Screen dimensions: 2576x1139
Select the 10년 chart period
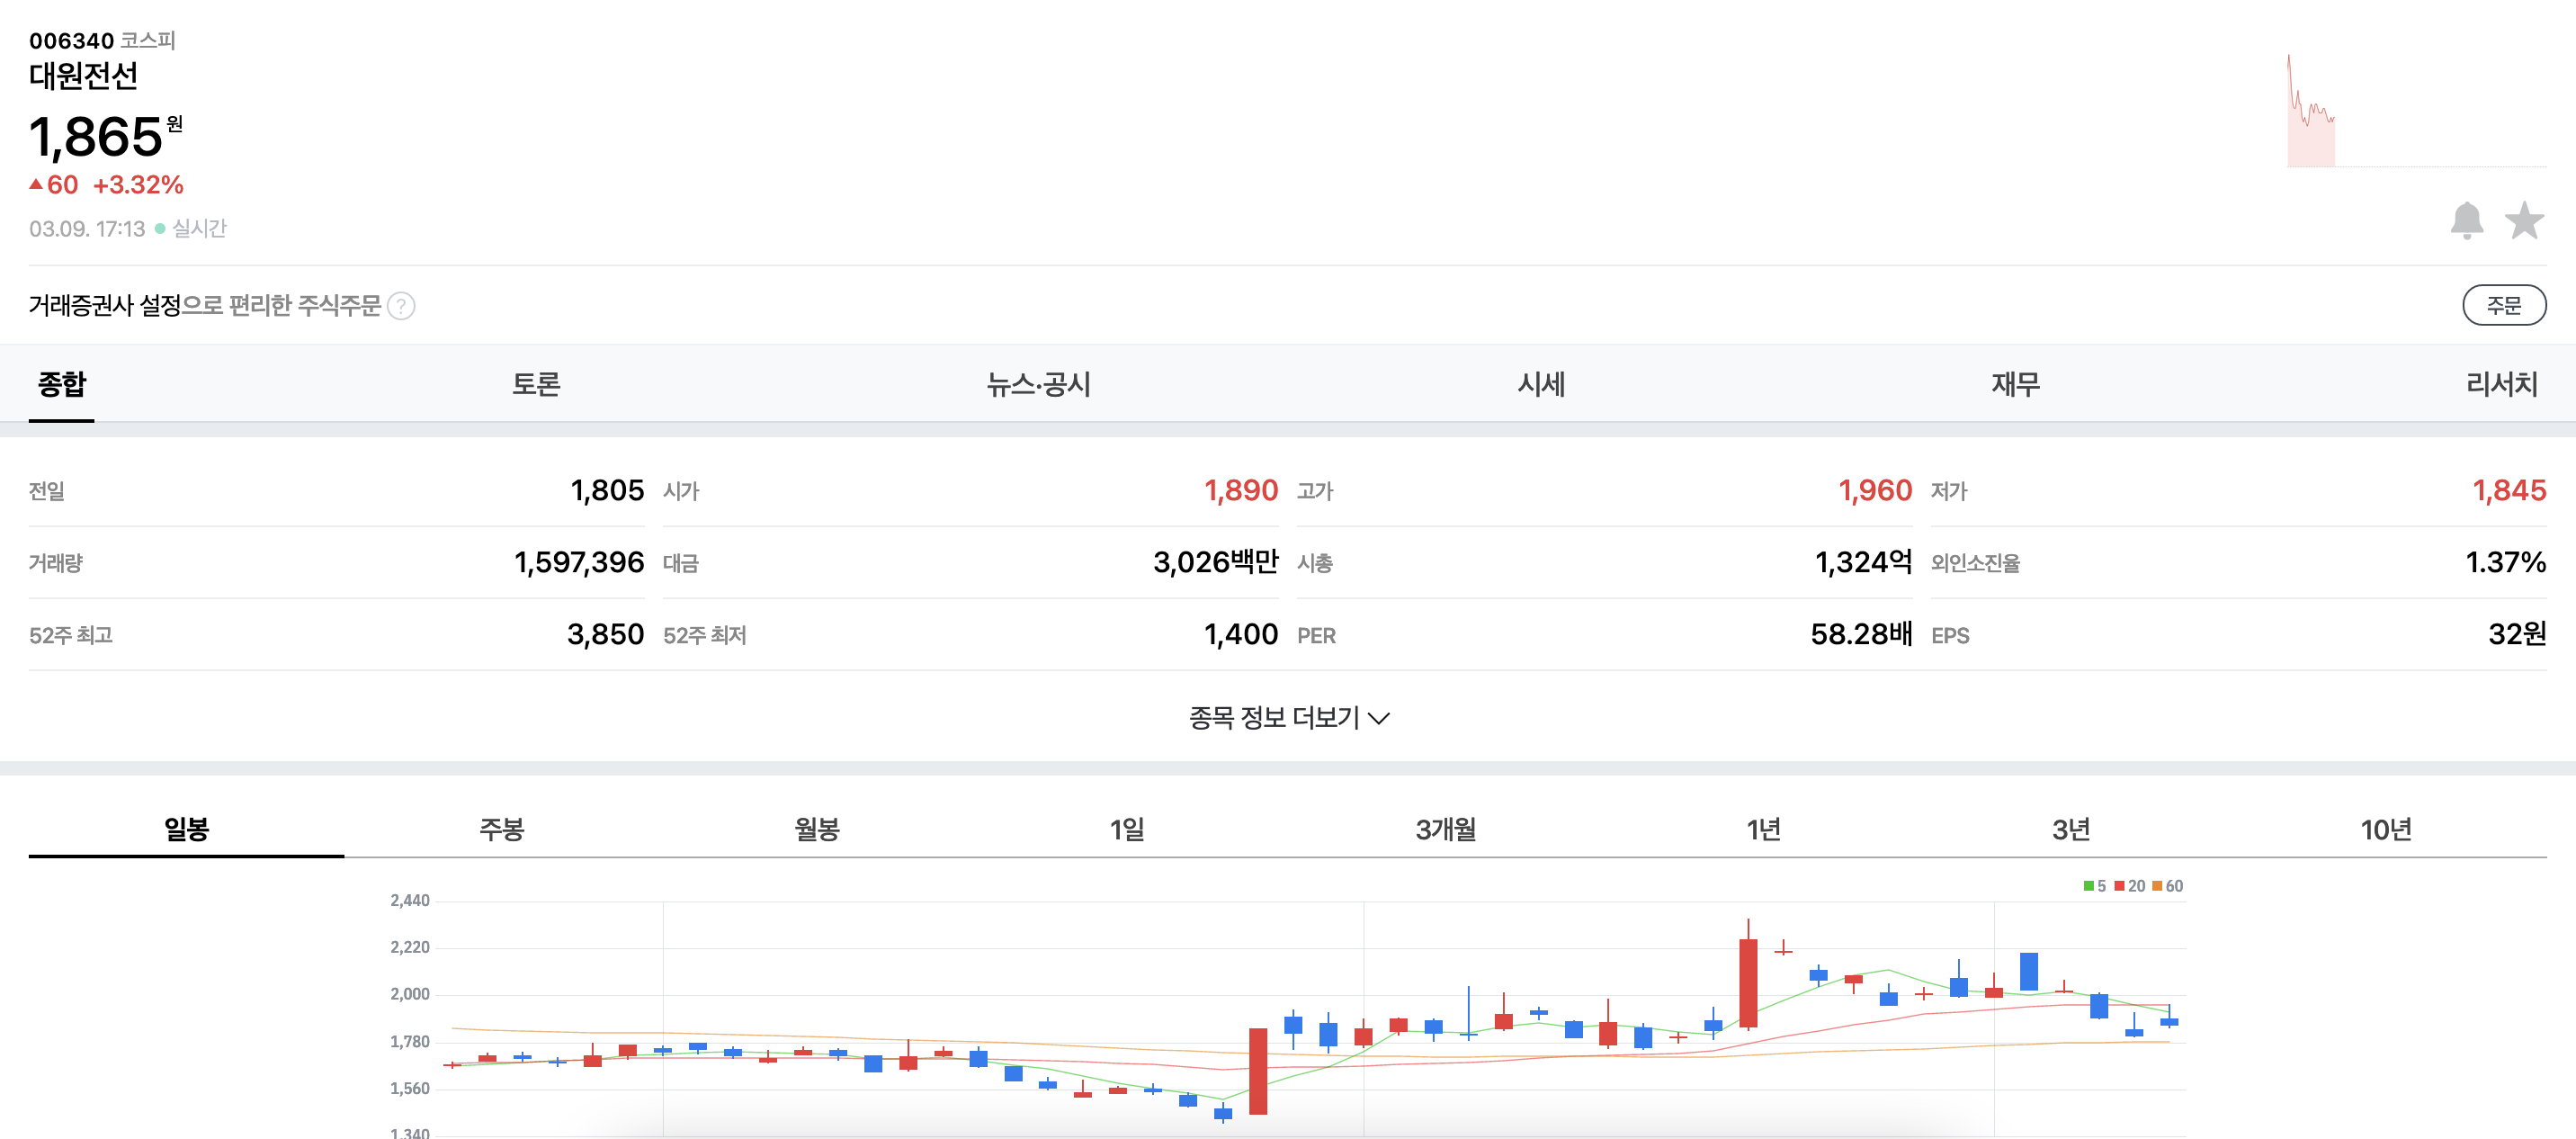coord(2386,829)
